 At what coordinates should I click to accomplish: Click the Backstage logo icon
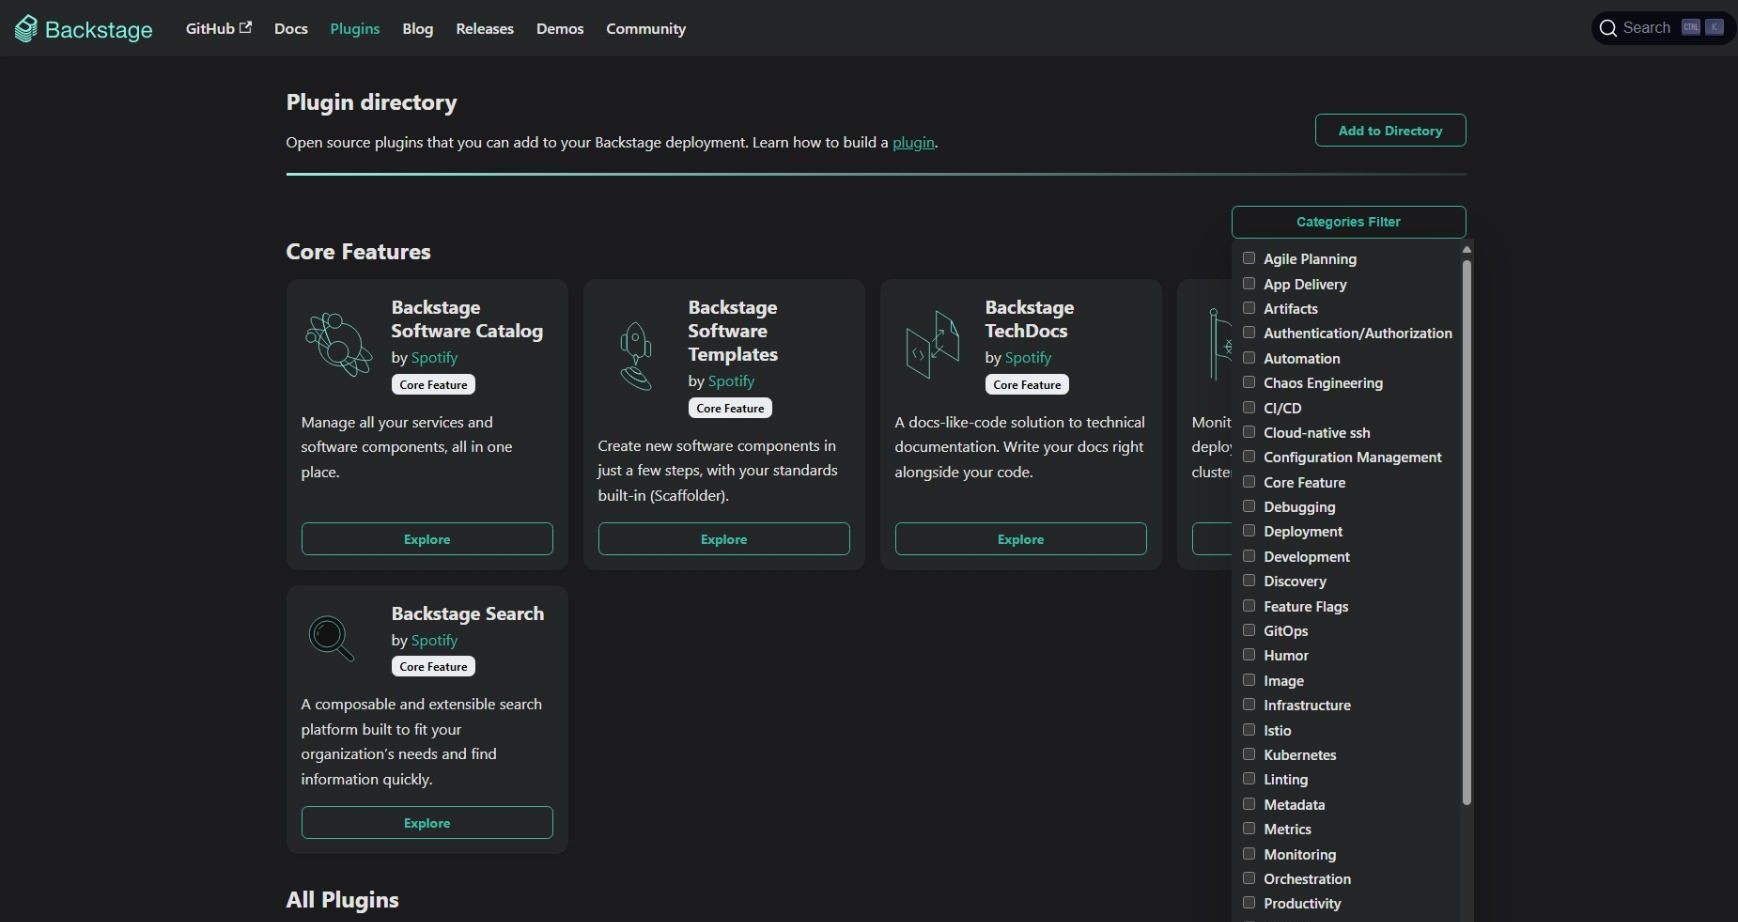pos(26,29)
